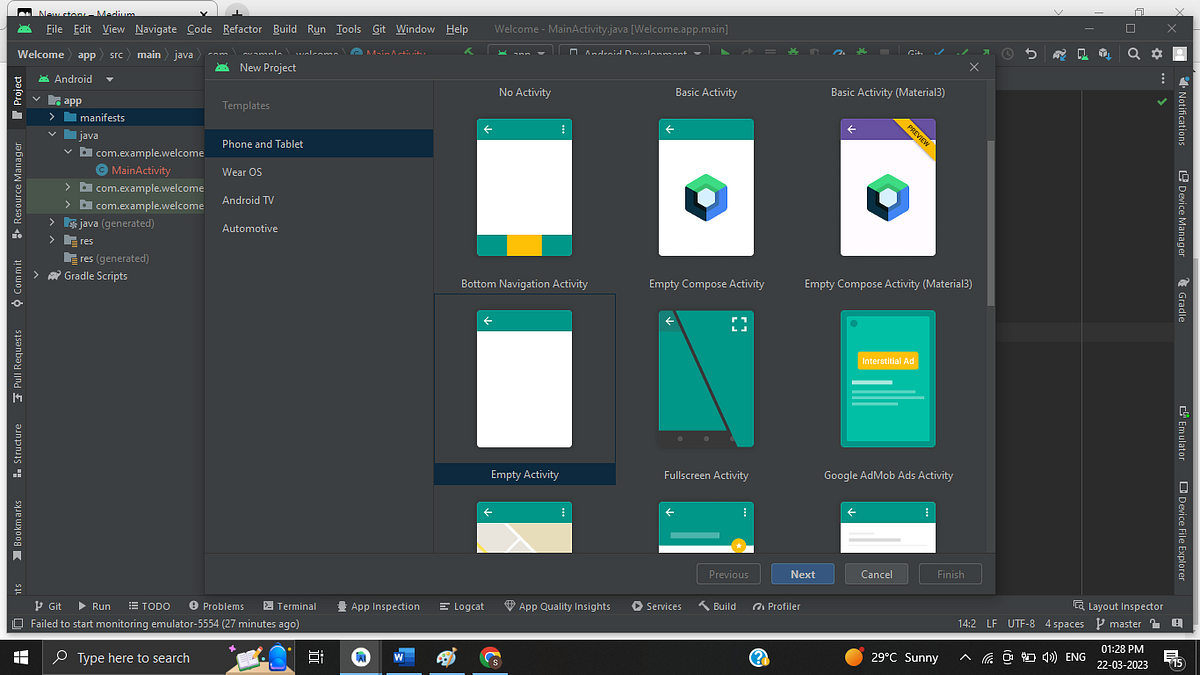Open the Logcat tool window

(461, 605)
